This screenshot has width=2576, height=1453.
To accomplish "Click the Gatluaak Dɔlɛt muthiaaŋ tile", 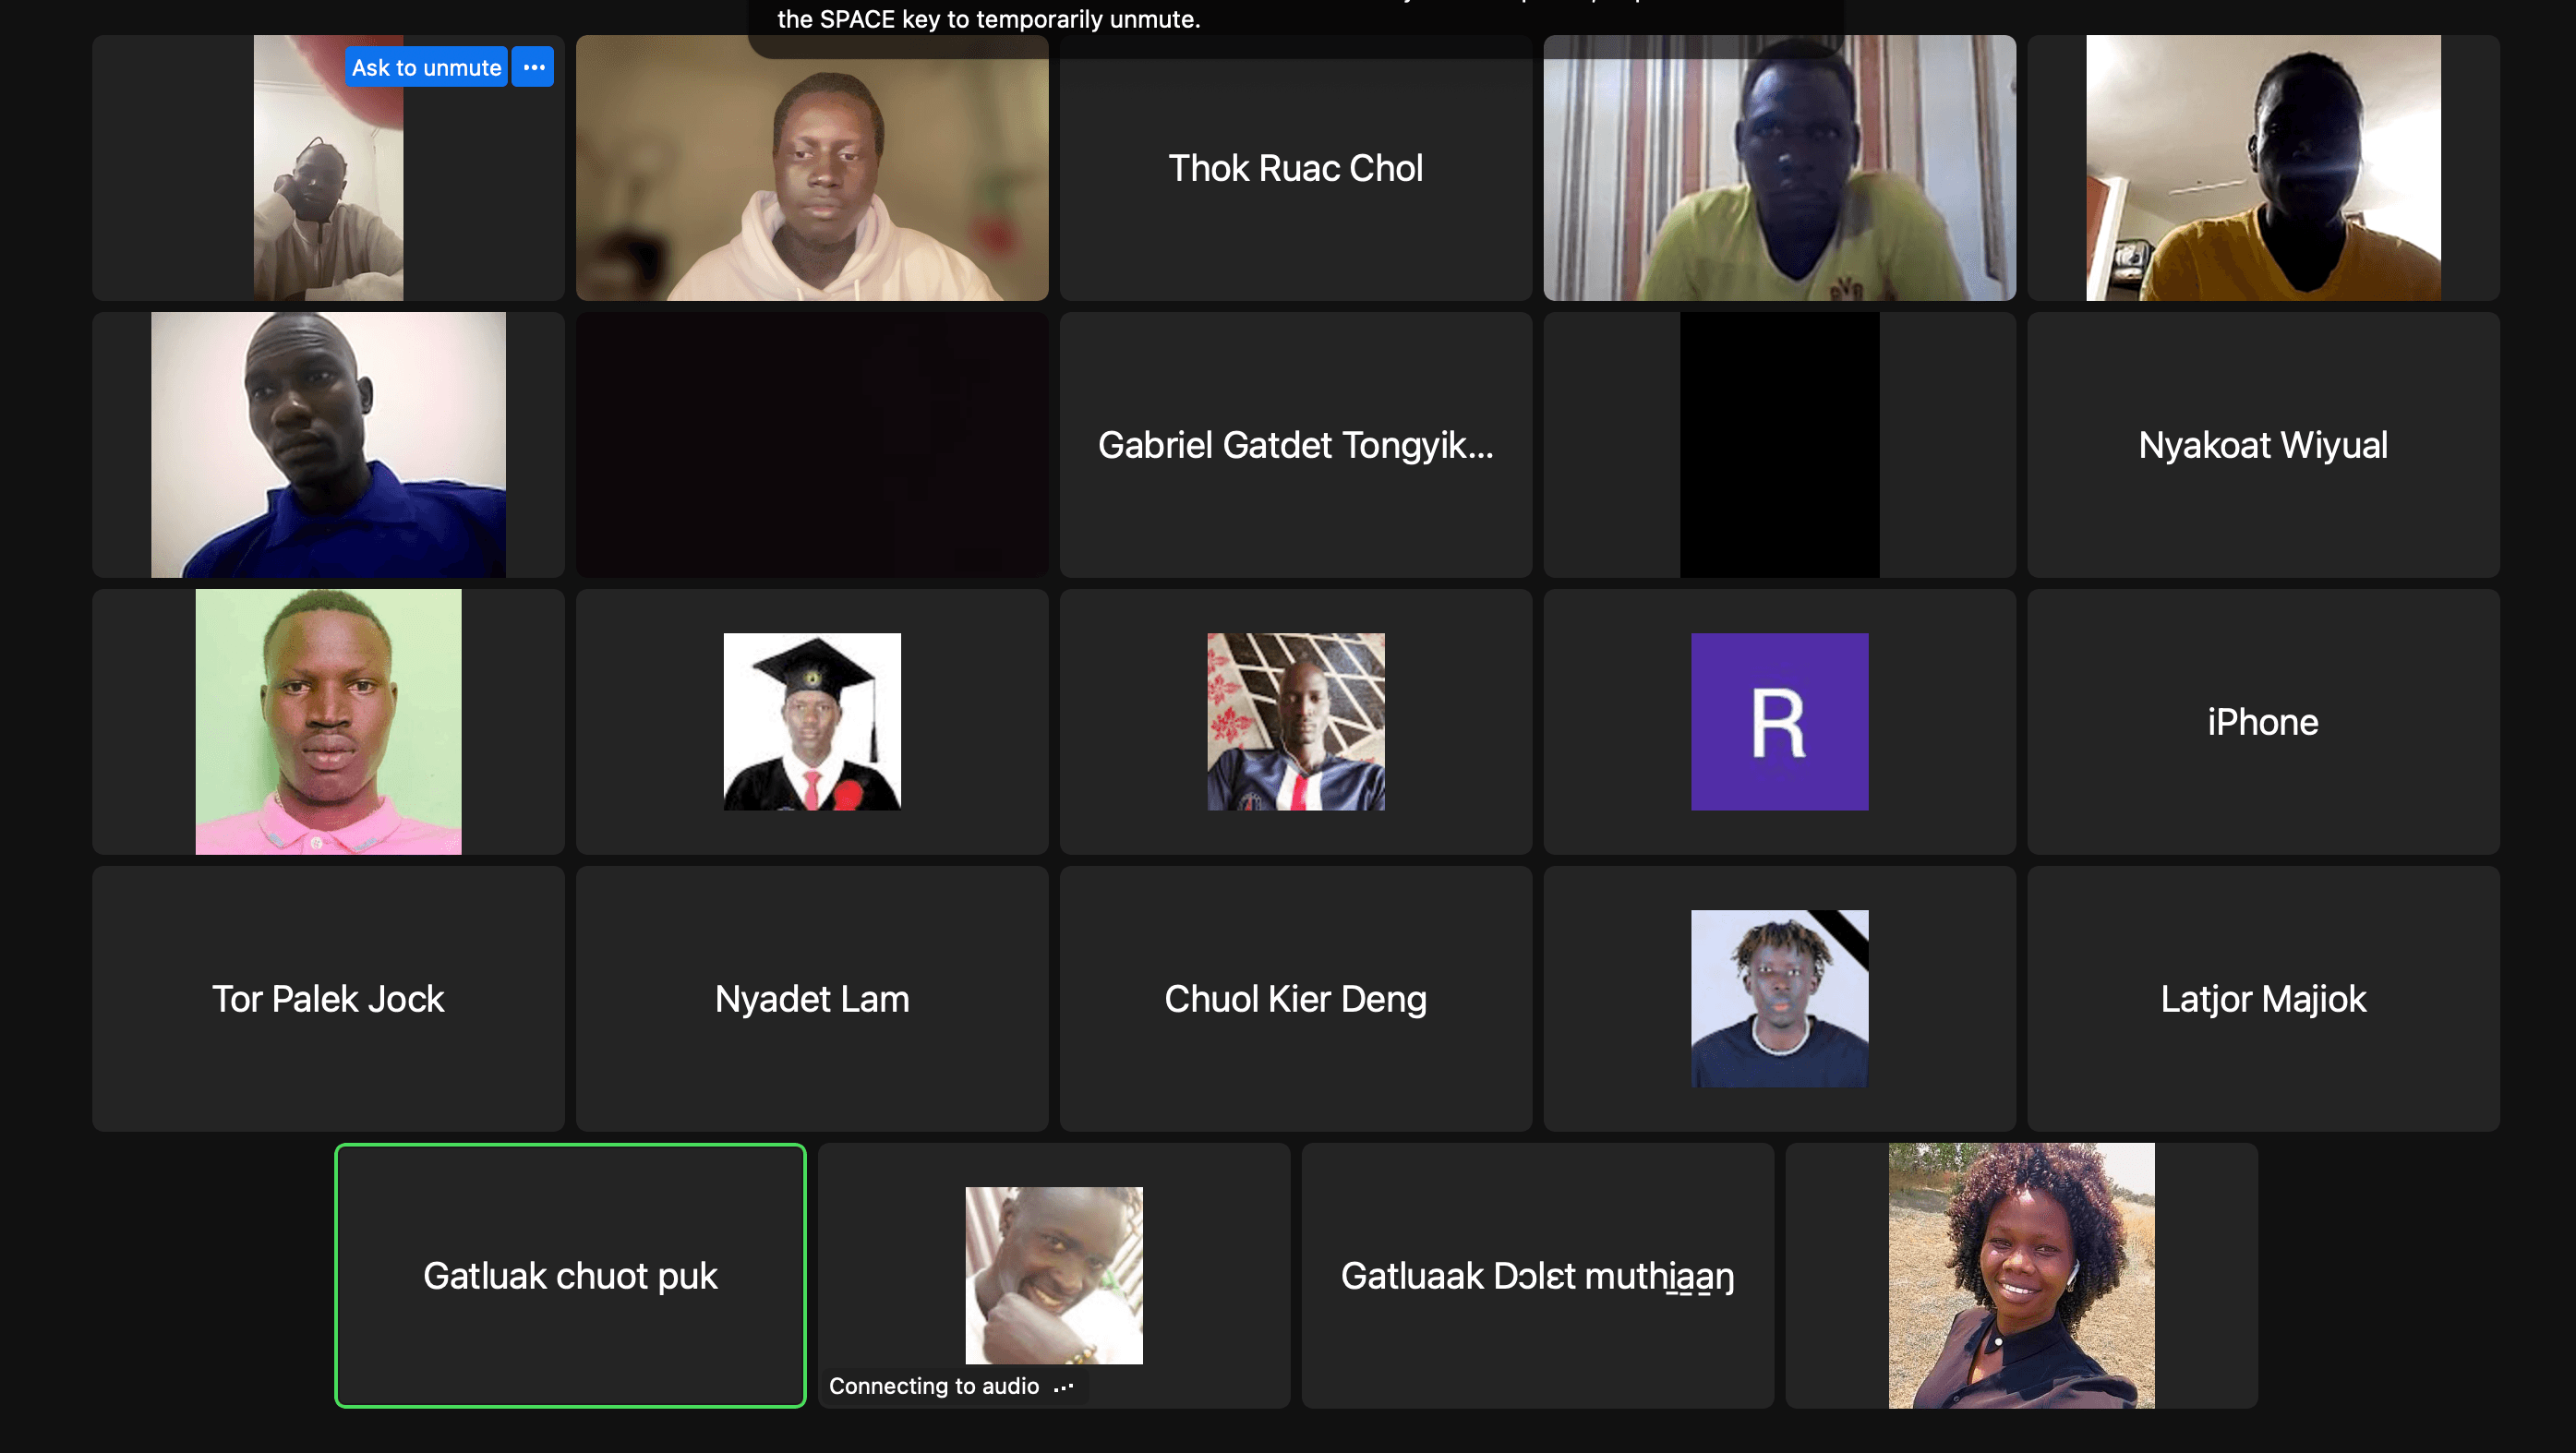I will point(1537,1275).
